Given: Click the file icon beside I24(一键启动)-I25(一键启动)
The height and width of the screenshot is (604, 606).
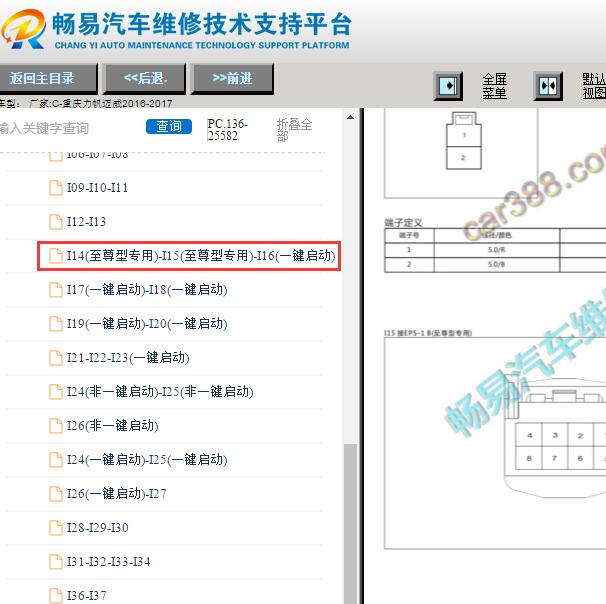Looking at the screenshot, I should (56, 460).
